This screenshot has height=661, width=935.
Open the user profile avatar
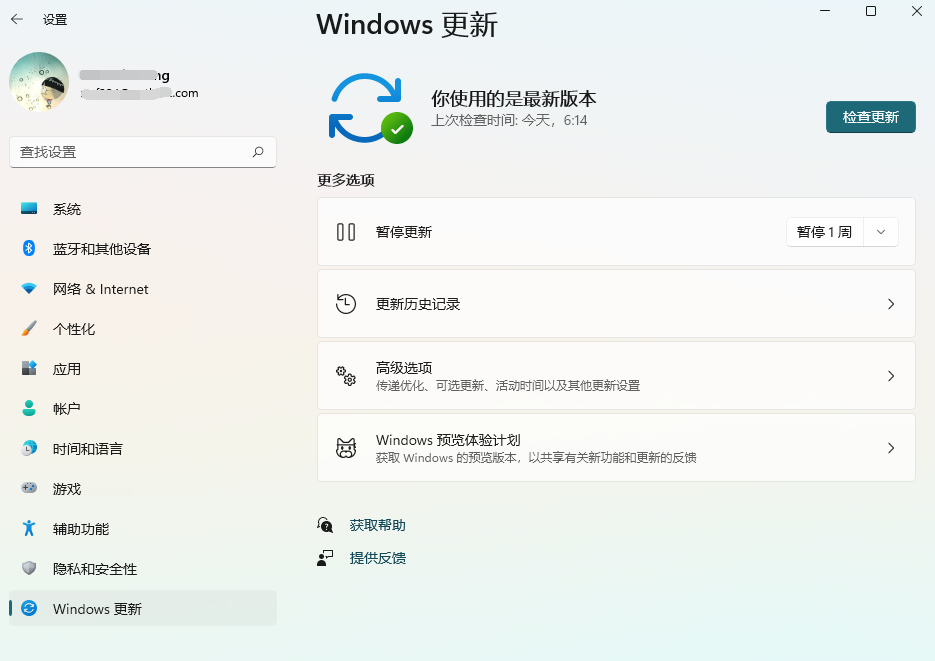(x=39, y=82)
